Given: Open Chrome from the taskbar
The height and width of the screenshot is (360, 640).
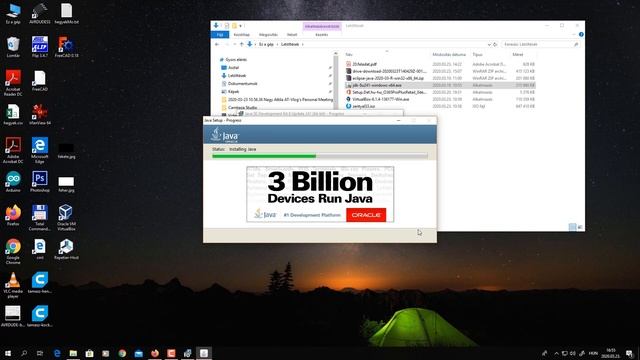Looking at the screenshot, I should (122, 353).
